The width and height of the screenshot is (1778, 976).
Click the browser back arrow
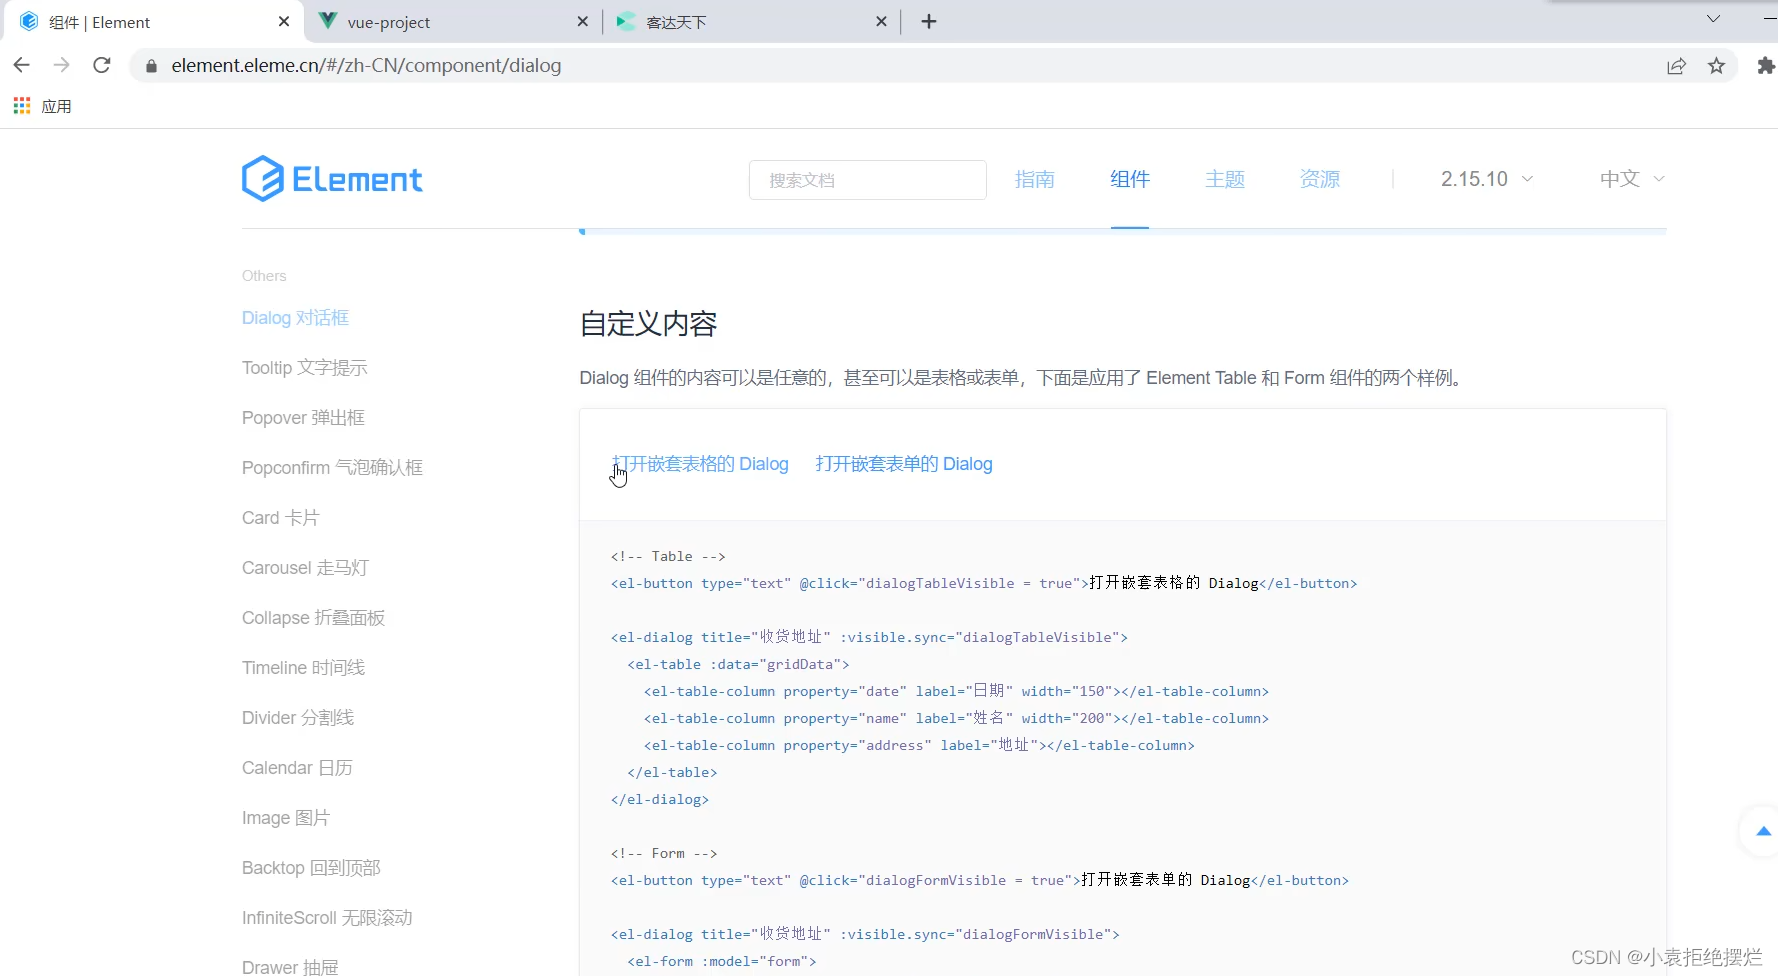tap(21, 65)
